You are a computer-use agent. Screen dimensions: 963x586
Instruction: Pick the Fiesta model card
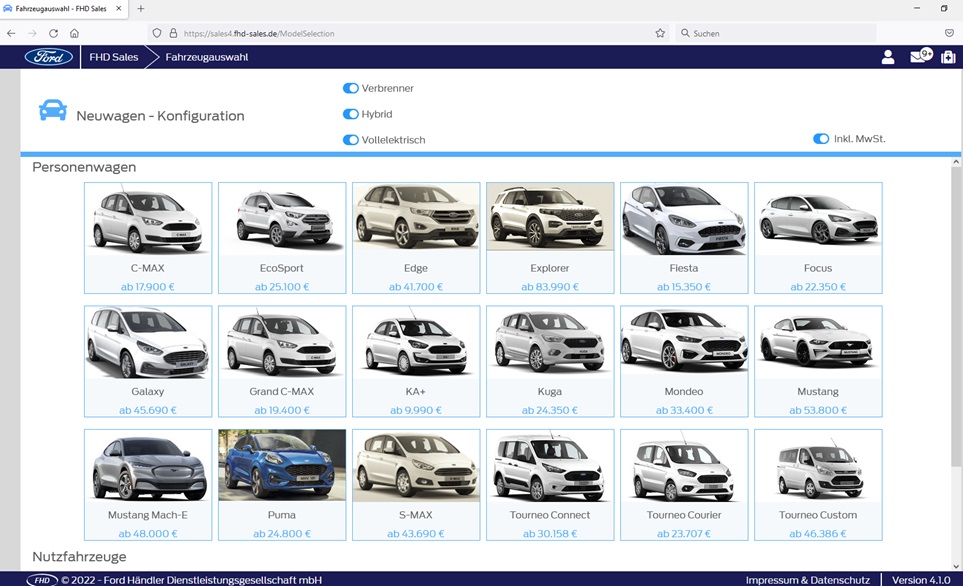[684, 238]
